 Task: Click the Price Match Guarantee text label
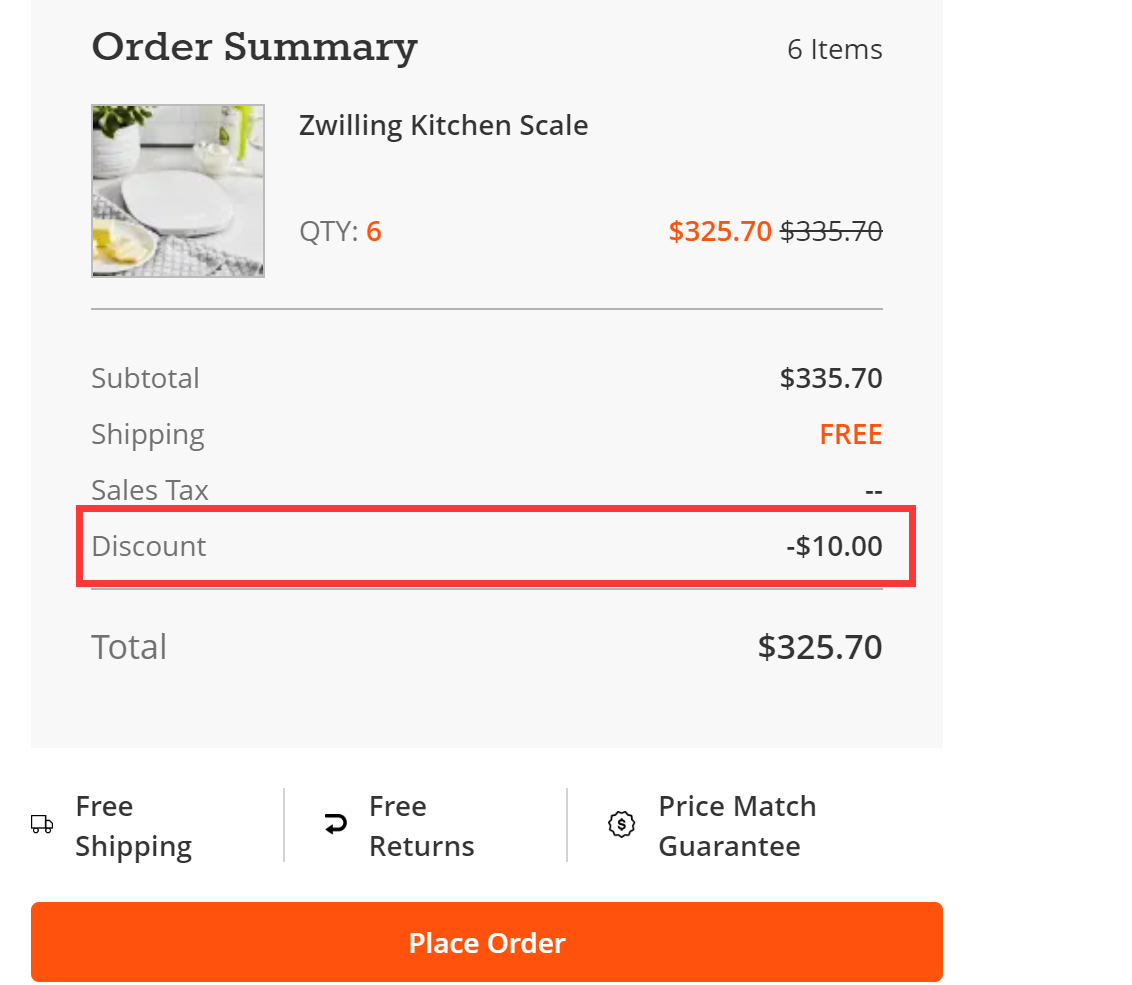tap(736, 825)
